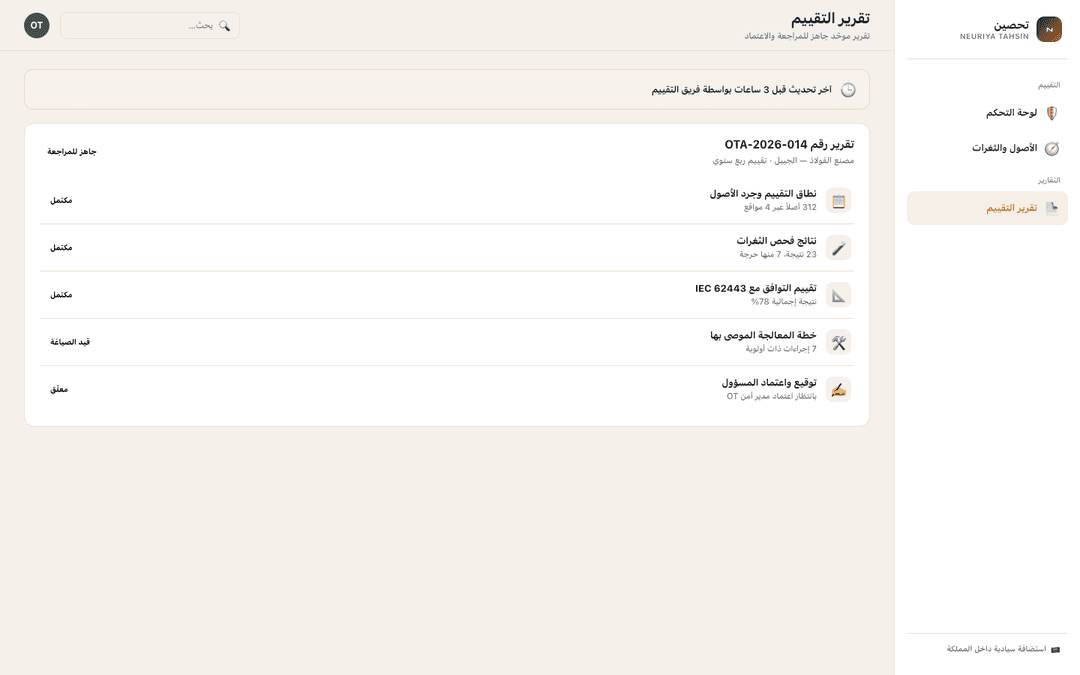Image resolution: width=1080 pixels, height=675 pixels.
Task: Click the معلّق status on approval row
Action: [x=59, y=389]
